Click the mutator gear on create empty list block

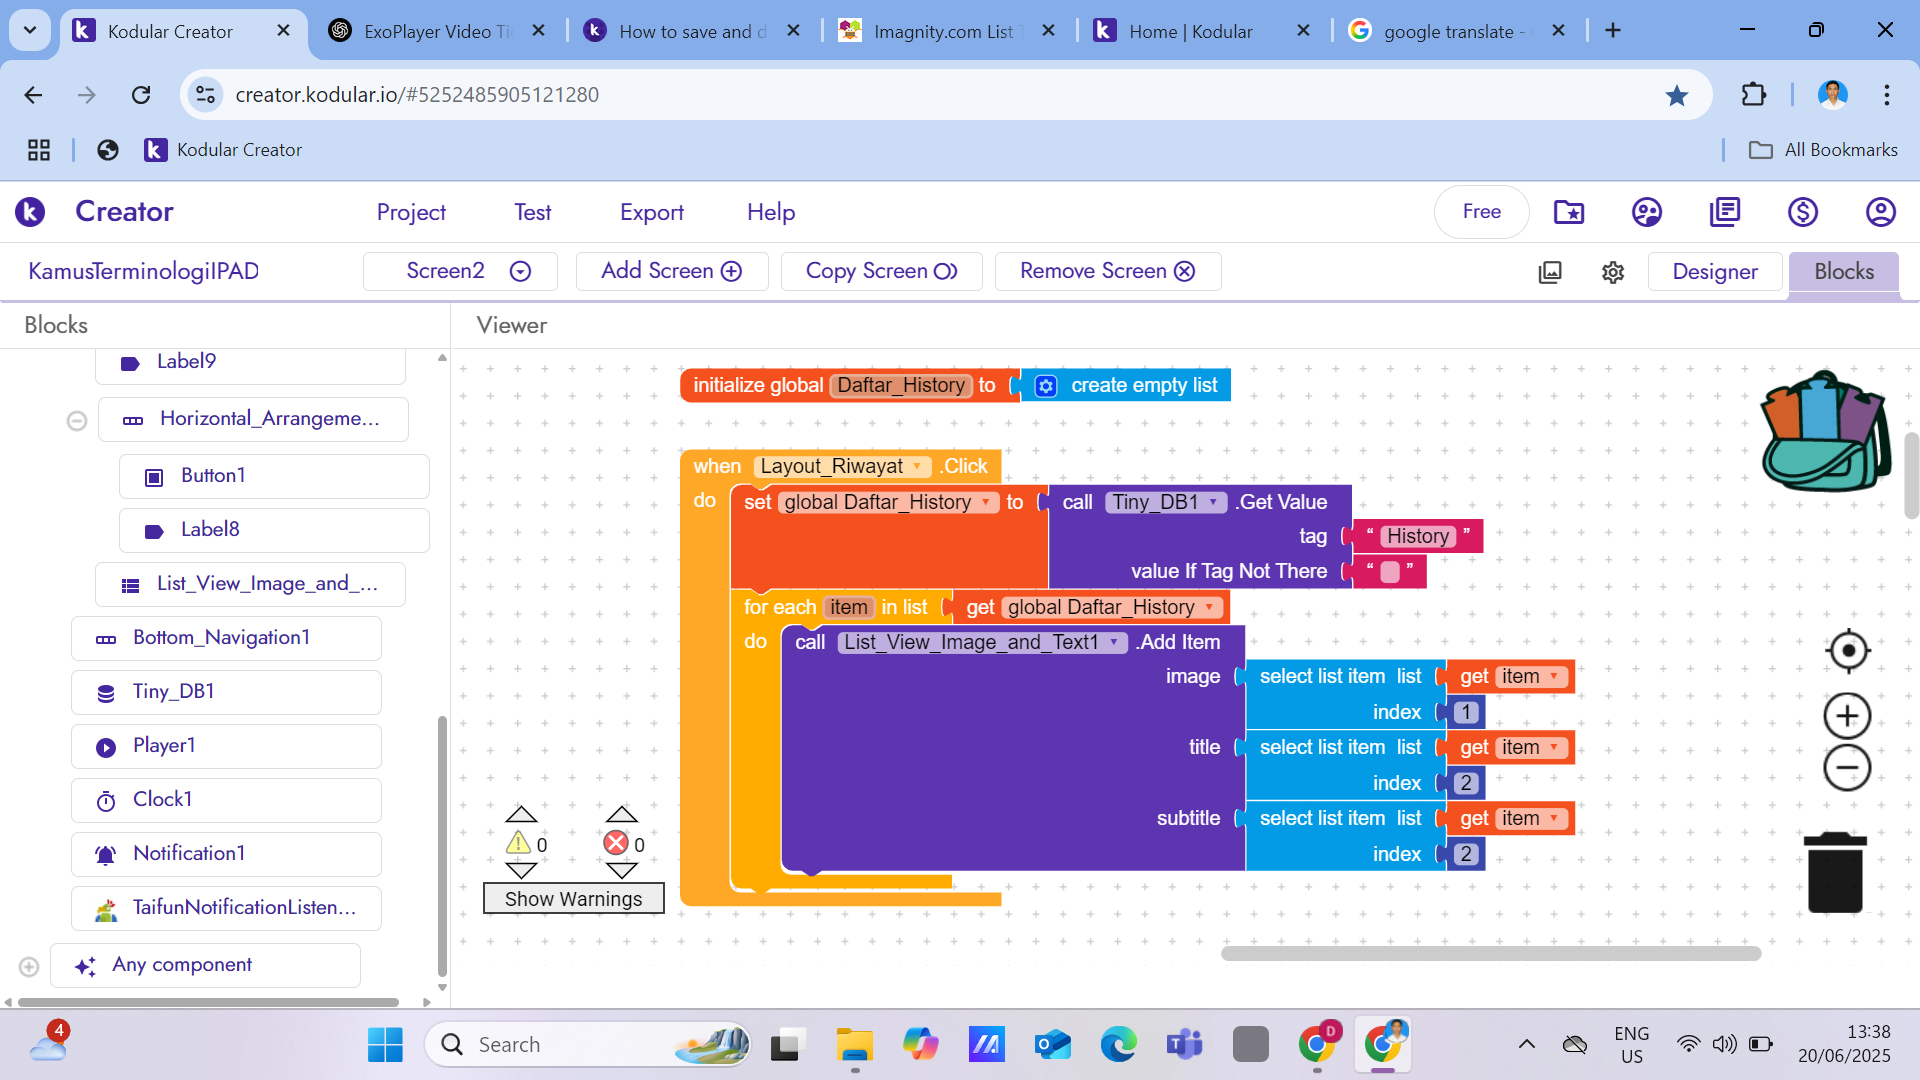tap(1045, 386)
